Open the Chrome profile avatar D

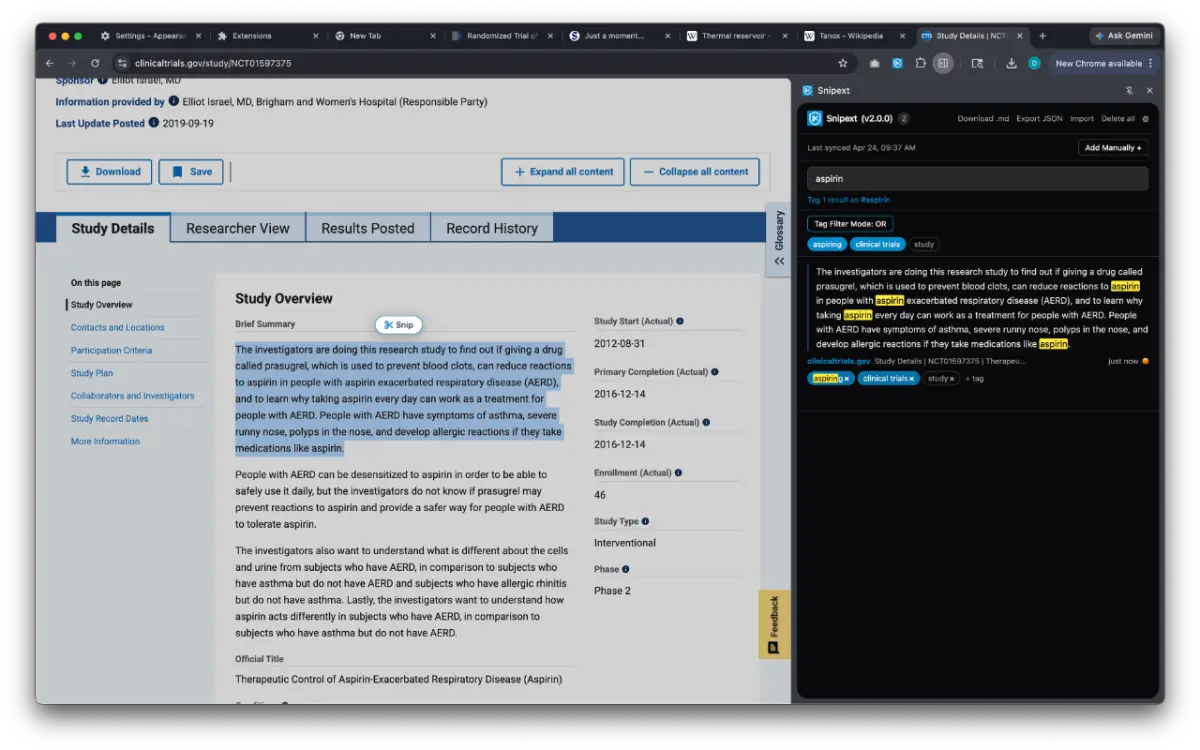click(x=1034, y=63)
